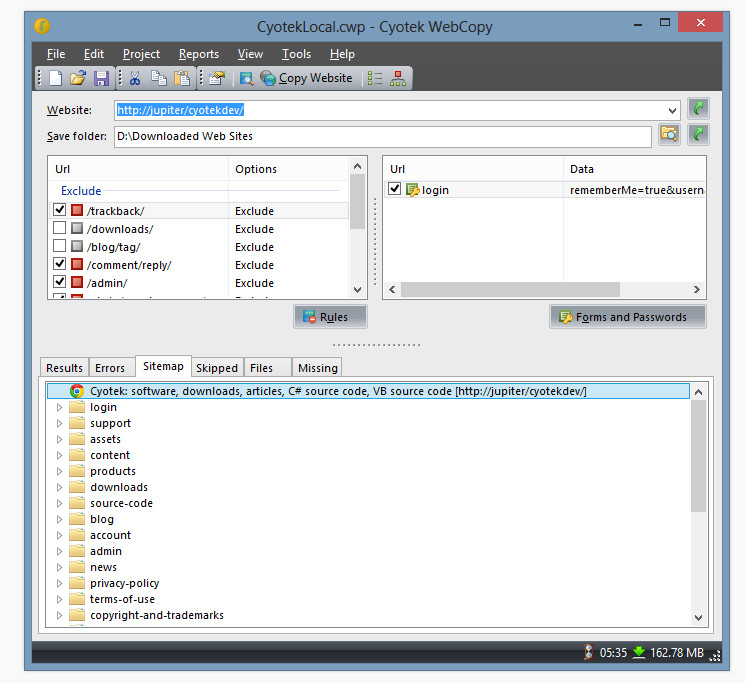The width and height of the screenshot is (745, 683).
Task: Click the Copy Website toolbar button
Action: click(x=307, y=78)
